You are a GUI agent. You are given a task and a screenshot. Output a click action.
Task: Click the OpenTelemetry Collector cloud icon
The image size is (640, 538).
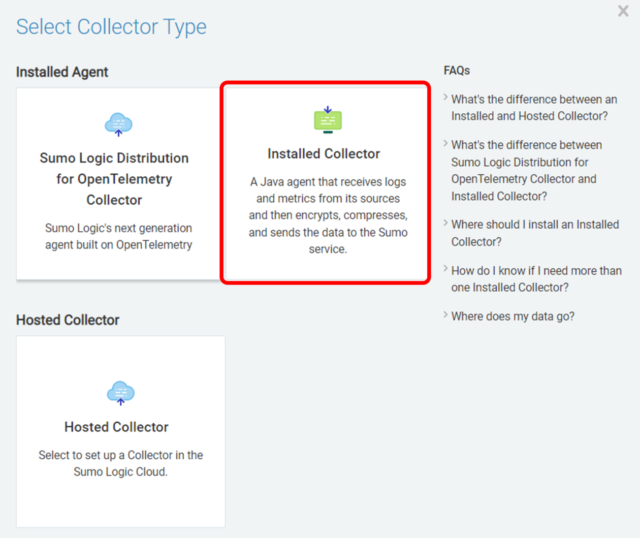(118, 124)
